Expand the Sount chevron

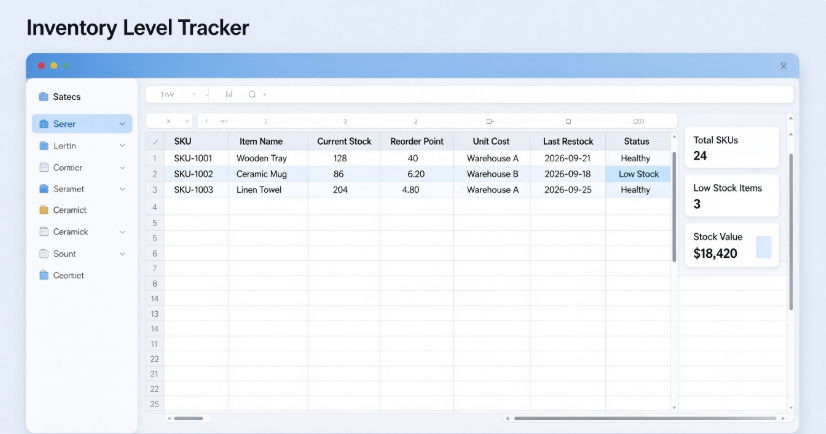122,254
